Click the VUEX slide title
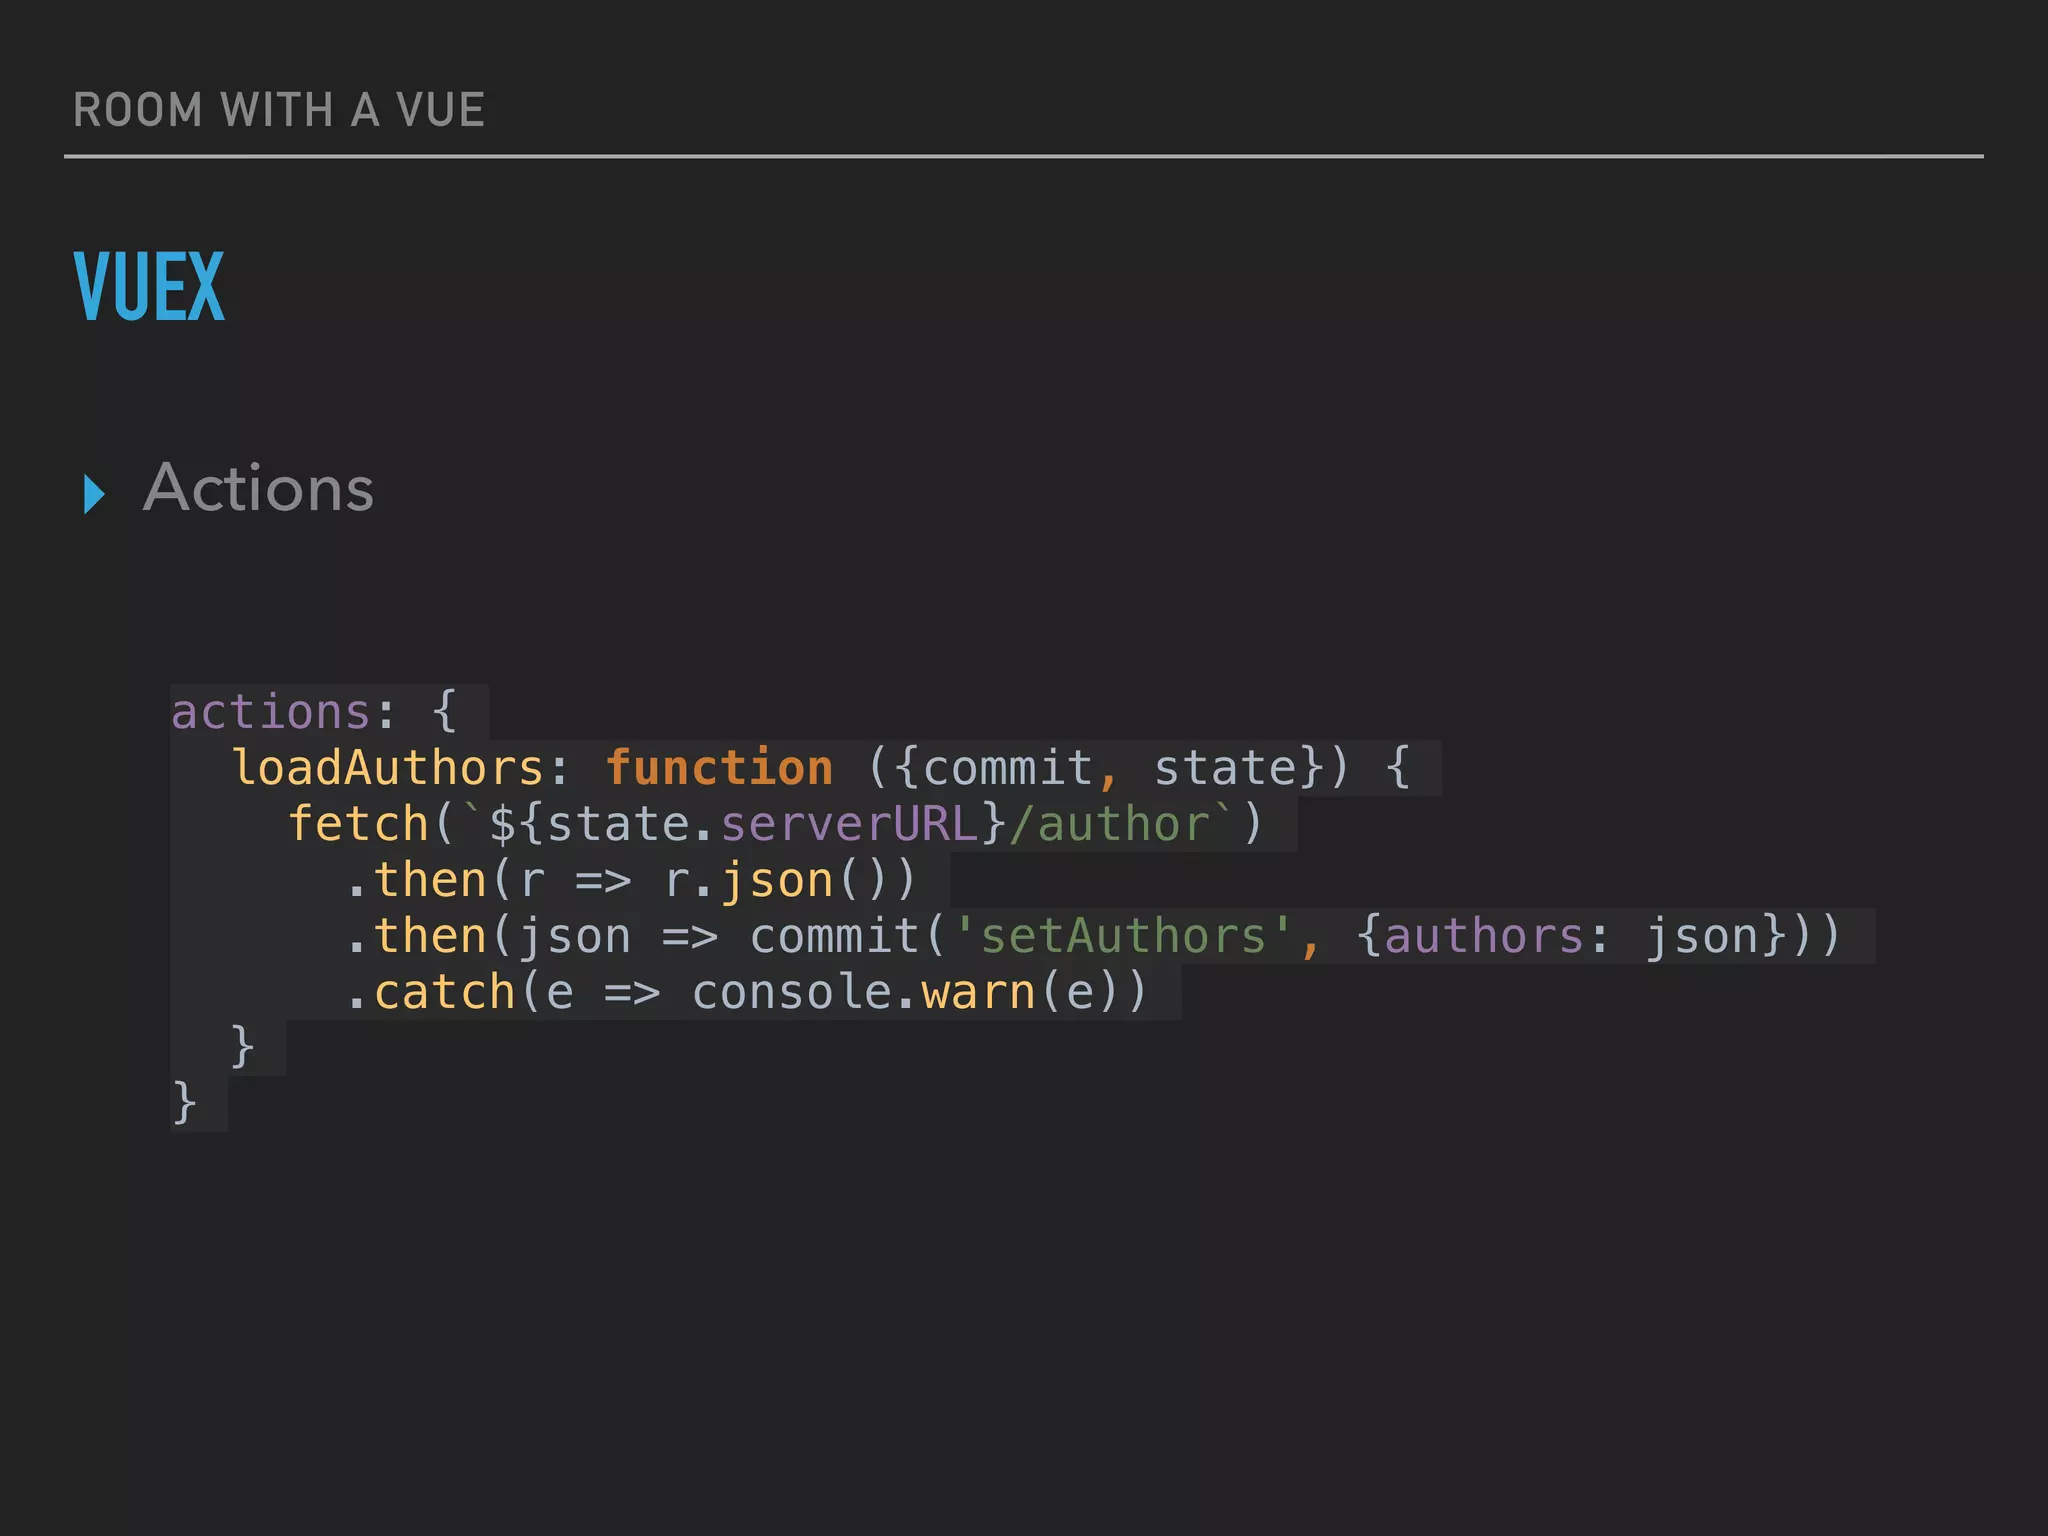The height and width of the screenshot is (1536, 2048). (x=149, y=288)
